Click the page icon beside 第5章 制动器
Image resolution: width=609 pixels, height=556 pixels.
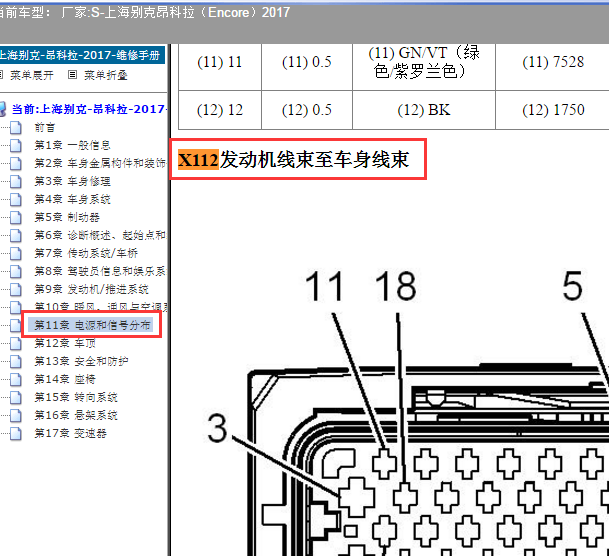[x=16, y=217]
